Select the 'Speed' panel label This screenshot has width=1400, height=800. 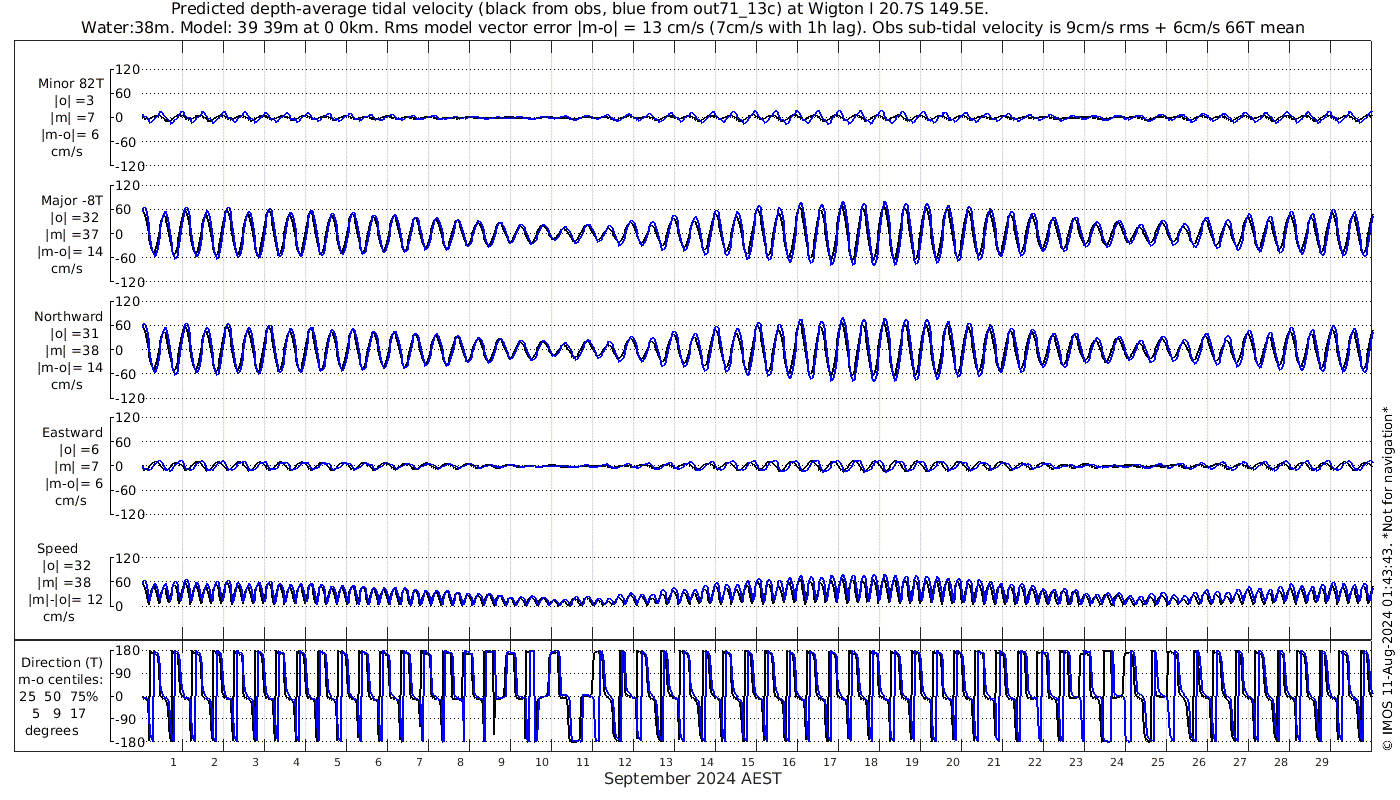[57, 549]
